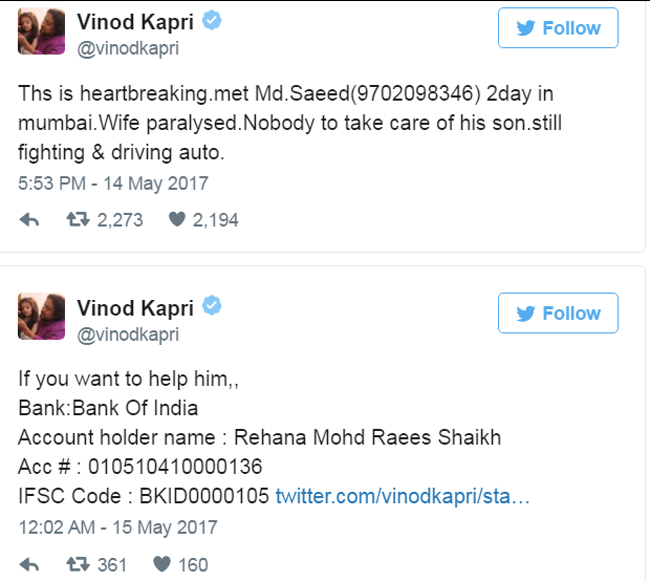
Task: Open the 12:02 AM - 15 May 2017 timestamp
Action: click(118, 527)
